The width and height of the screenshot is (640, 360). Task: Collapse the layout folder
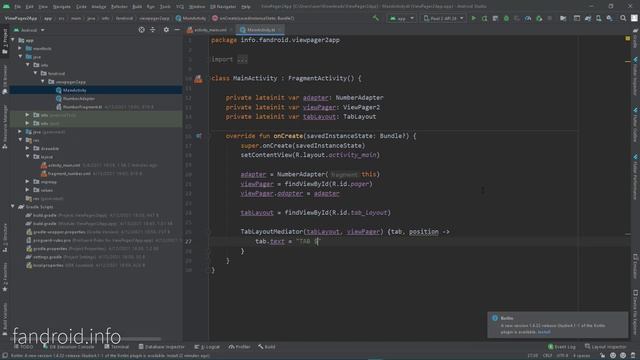27,156
